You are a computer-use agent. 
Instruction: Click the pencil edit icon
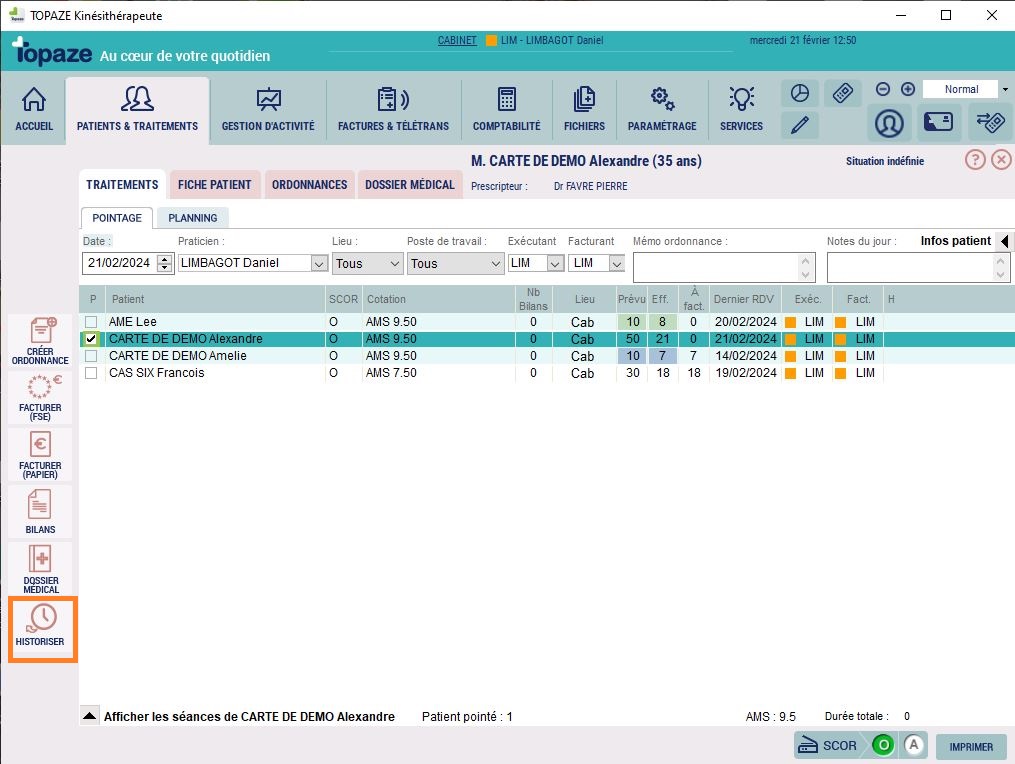799,124
